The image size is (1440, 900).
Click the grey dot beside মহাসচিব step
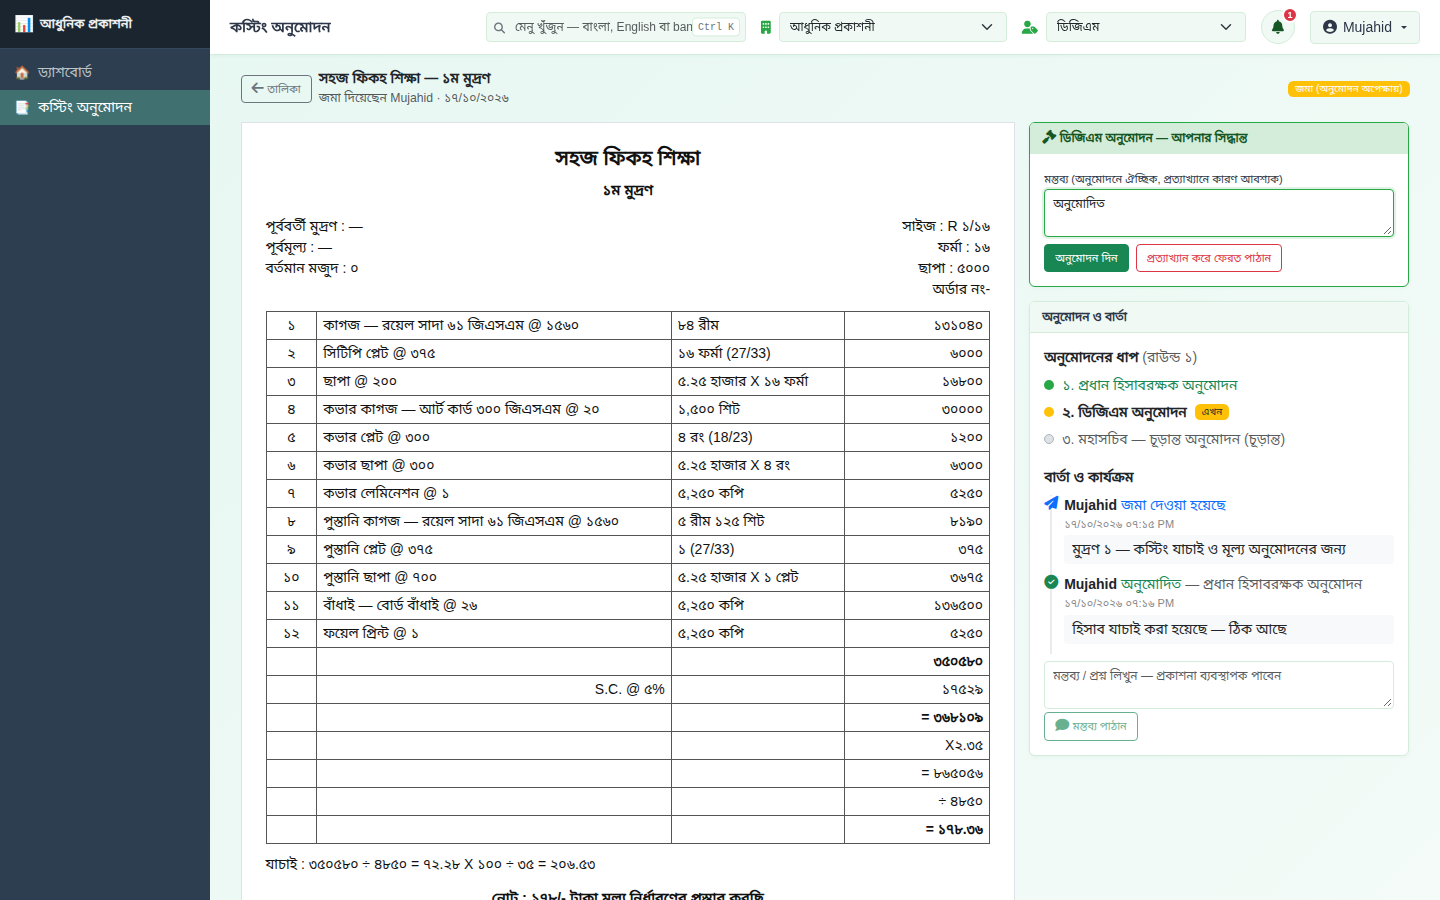coord(1049,439)
